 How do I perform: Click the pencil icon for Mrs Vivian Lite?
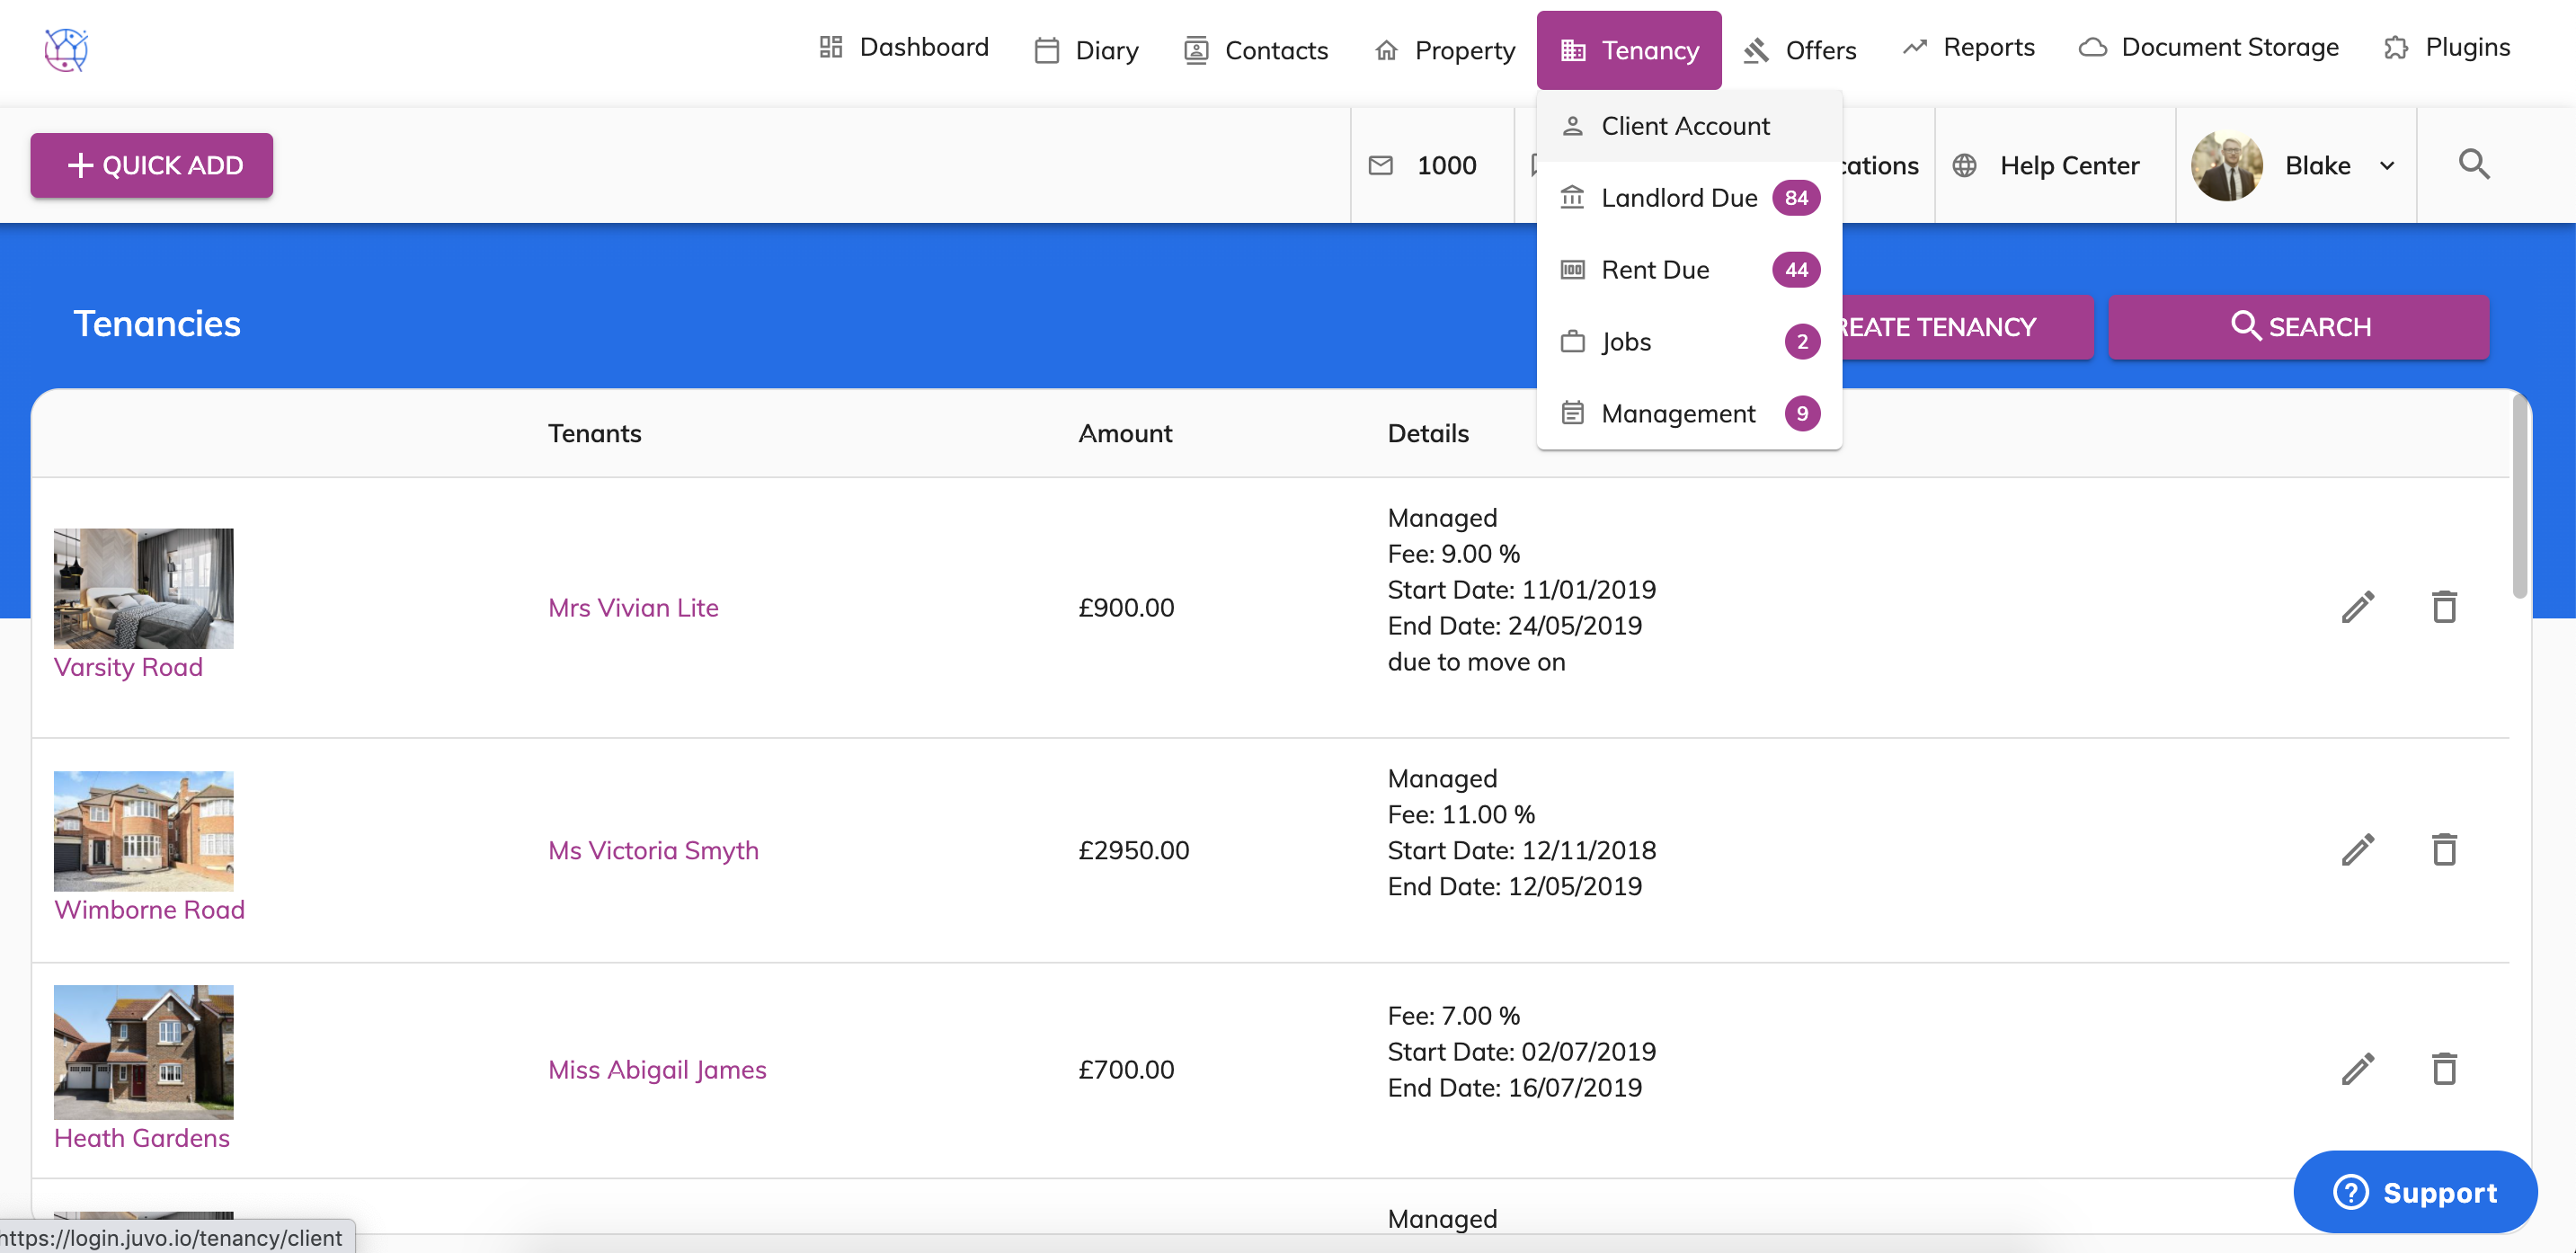[x=2357, y=607]
